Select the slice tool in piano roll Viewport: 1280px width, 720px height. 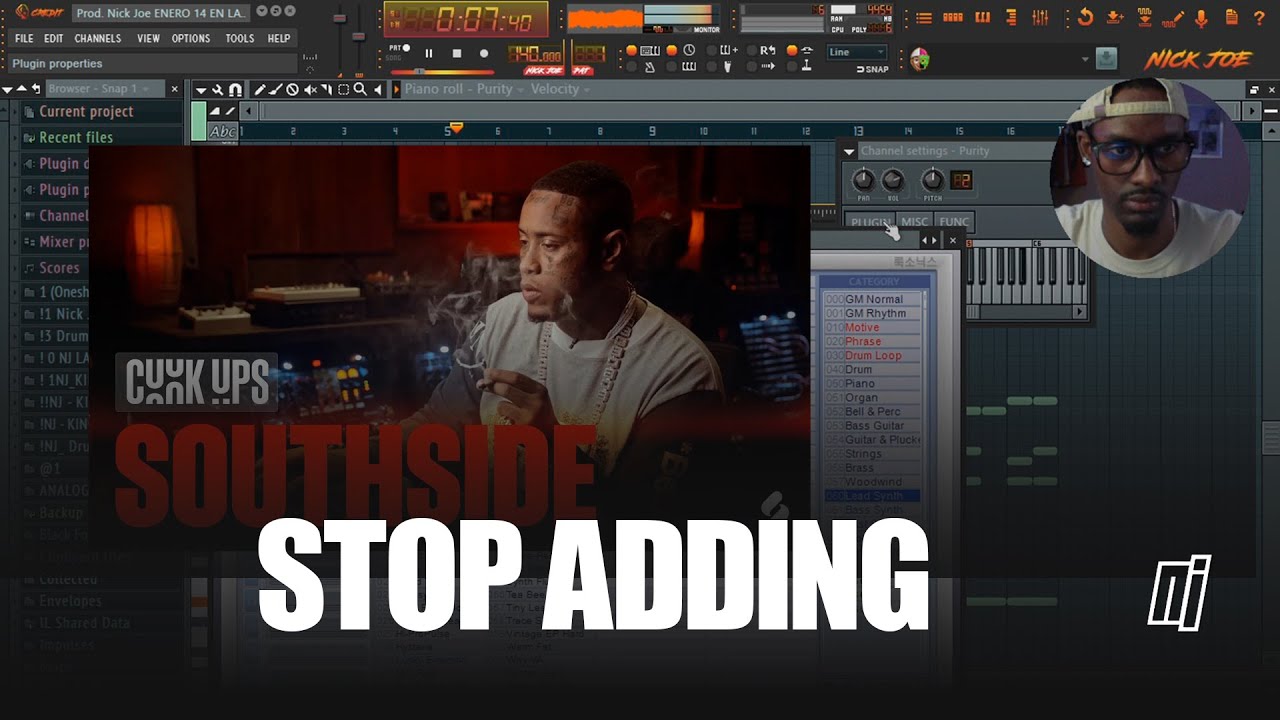pyautogui.click(x=327, y=90)
